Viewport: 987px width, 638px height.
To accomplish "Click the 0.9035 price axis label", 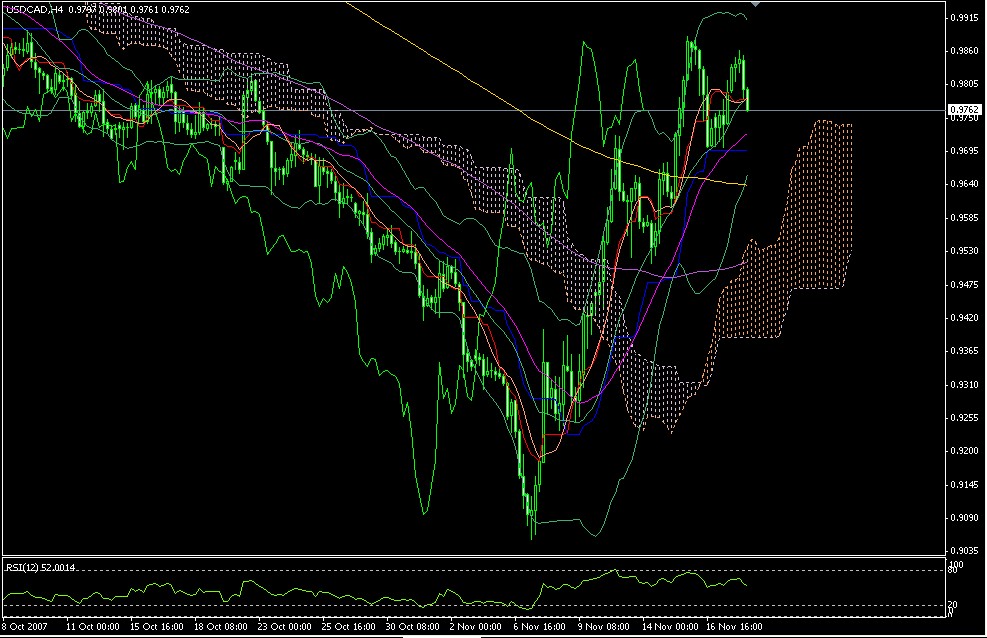I will [x=966, y=551].
